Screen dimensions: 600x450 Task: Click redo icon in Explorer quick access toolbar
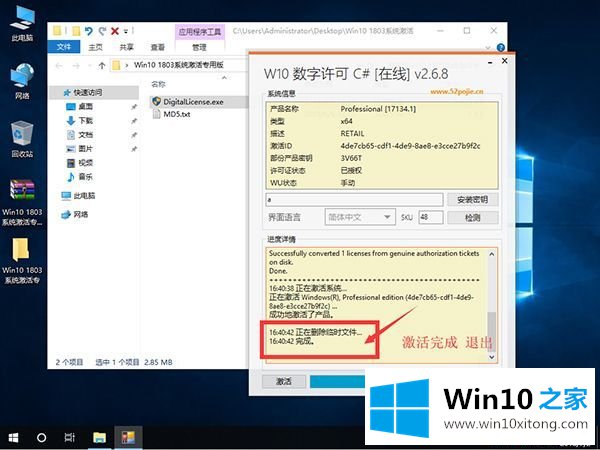tap(102, 31)
